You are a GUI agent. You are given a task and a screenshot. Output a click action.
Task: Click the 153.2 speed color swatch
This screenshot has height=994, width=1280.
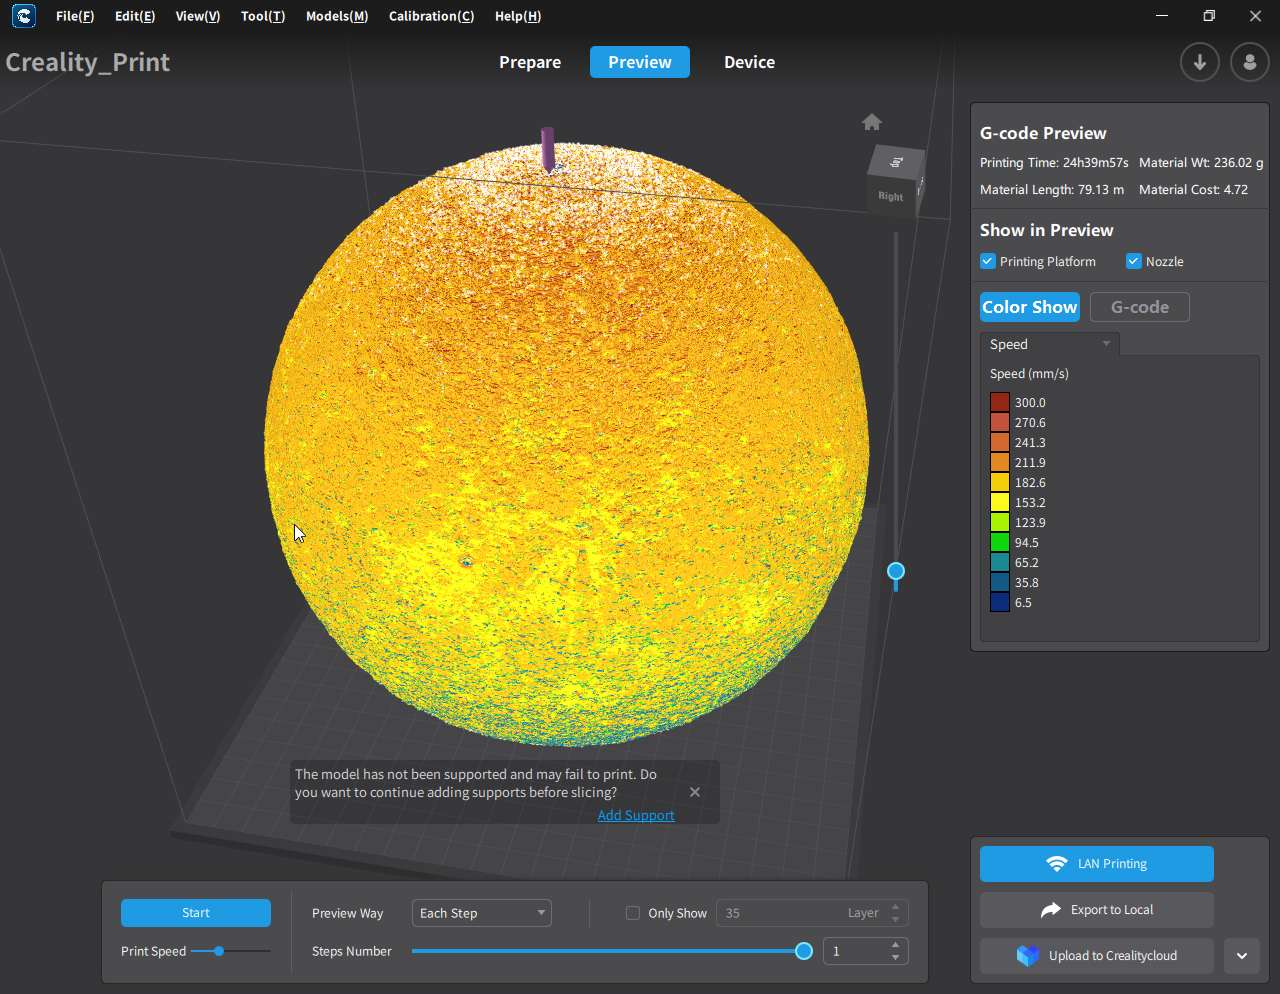pos(1000,502)
